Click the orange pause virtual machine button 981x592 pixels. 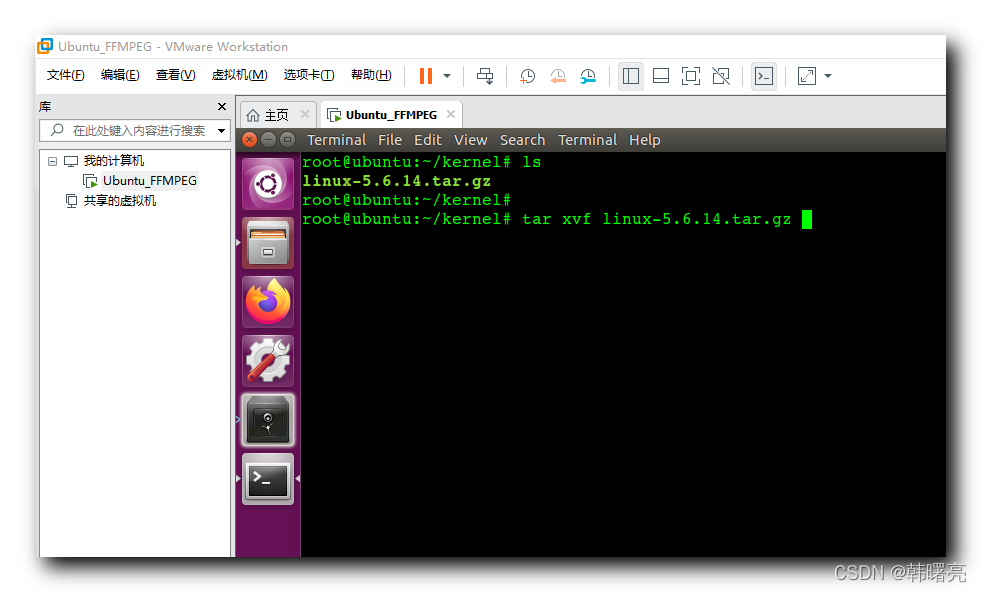(426, 76)
